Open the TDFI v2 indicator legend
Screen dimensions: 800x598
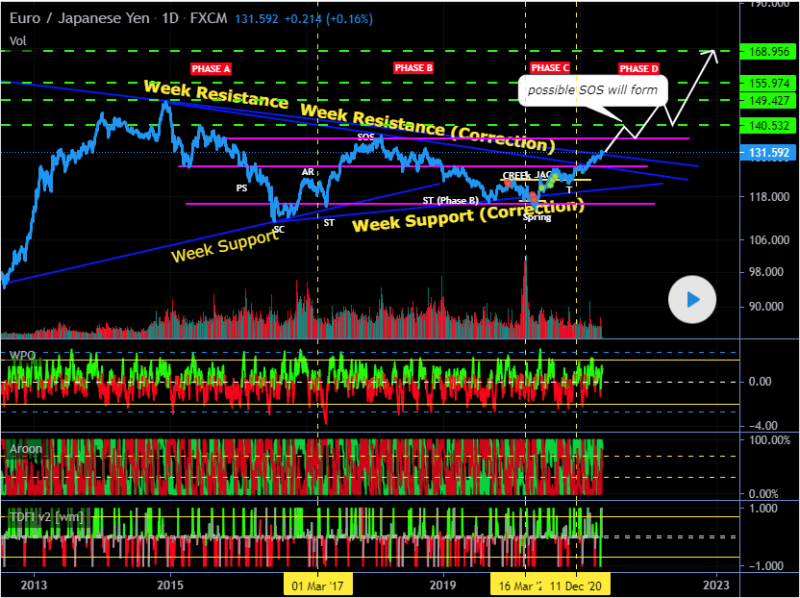click(44, 515)
